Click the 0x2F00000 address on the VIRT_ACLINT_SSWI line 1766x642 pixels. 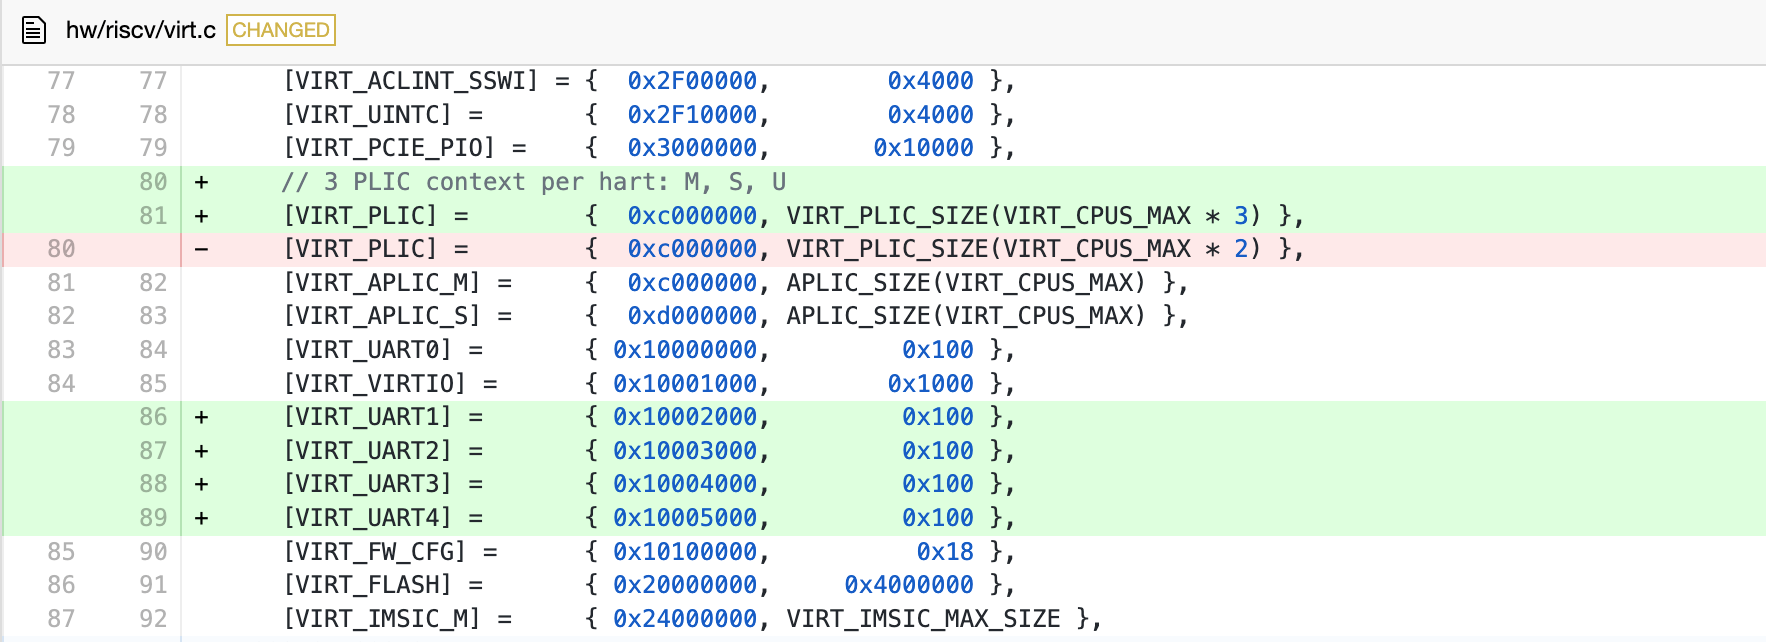pyautogui.click(x=692, y=81)
